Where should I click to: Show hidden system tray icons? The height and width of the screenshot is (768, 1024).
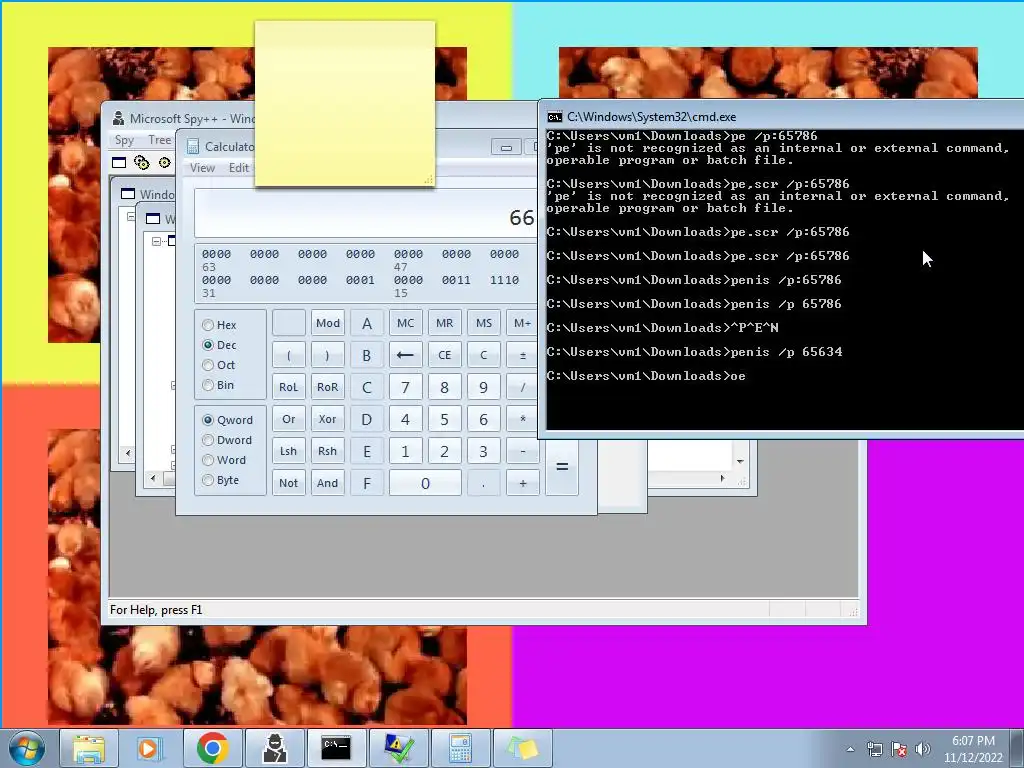pos(850,749)
